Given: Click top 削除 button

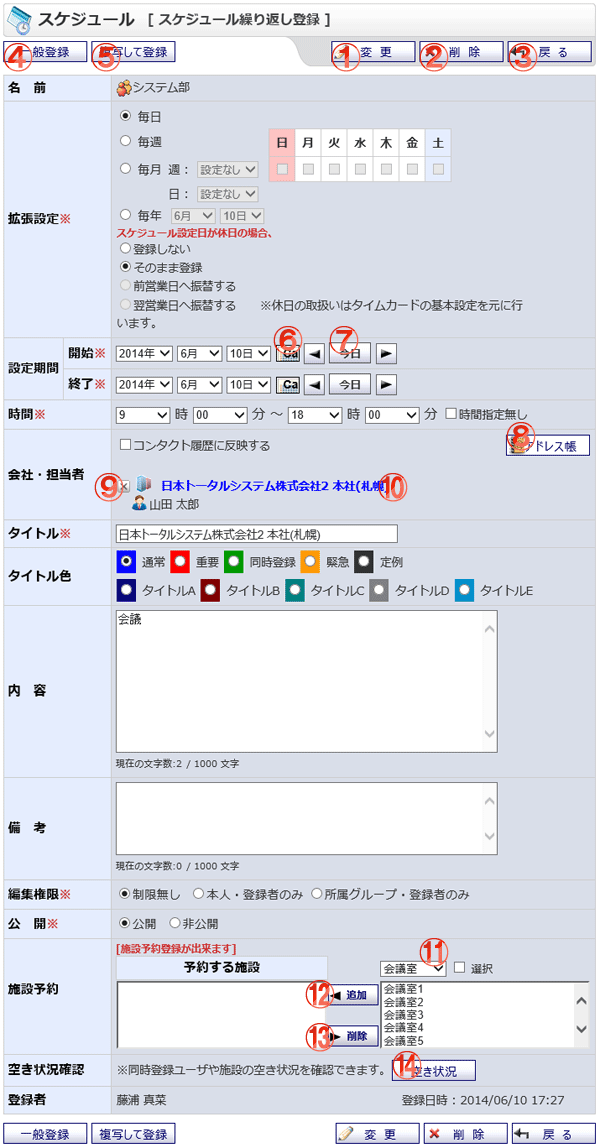Looking at the screenshot, I should (x=461, y=53).
